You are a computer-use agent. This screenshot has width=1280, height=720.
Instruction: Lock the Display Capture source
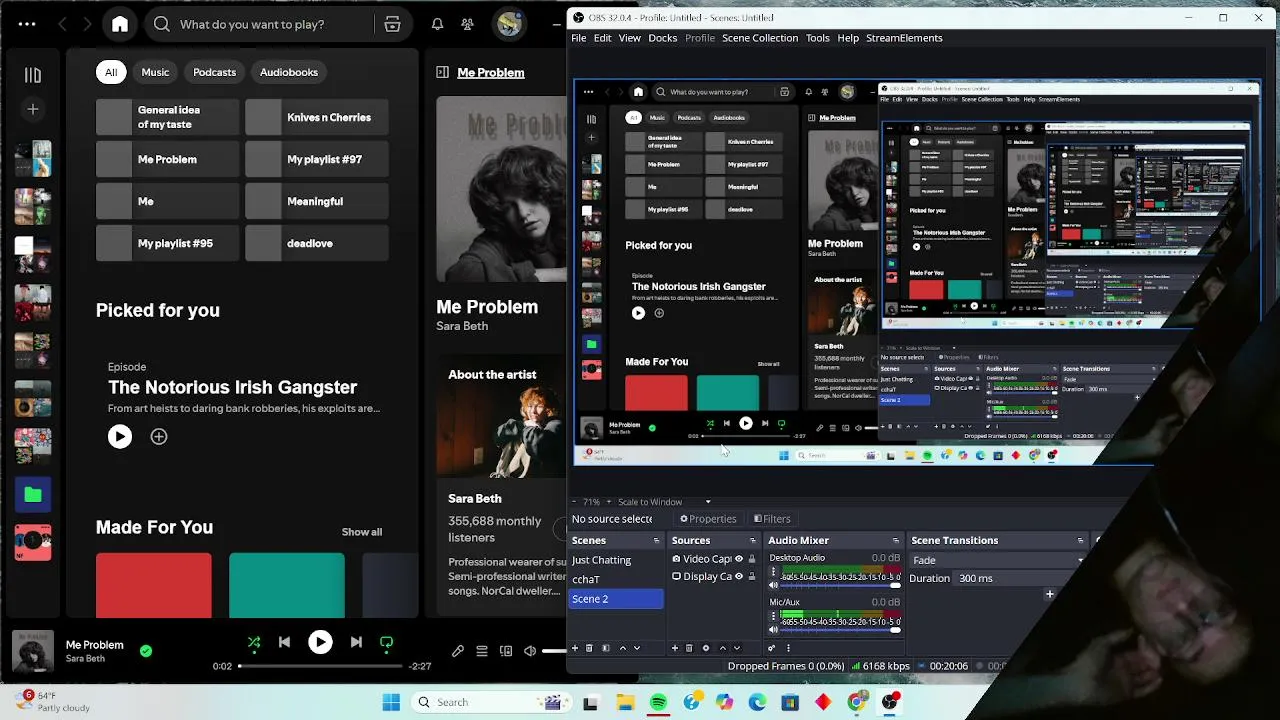tap(752, 576)
